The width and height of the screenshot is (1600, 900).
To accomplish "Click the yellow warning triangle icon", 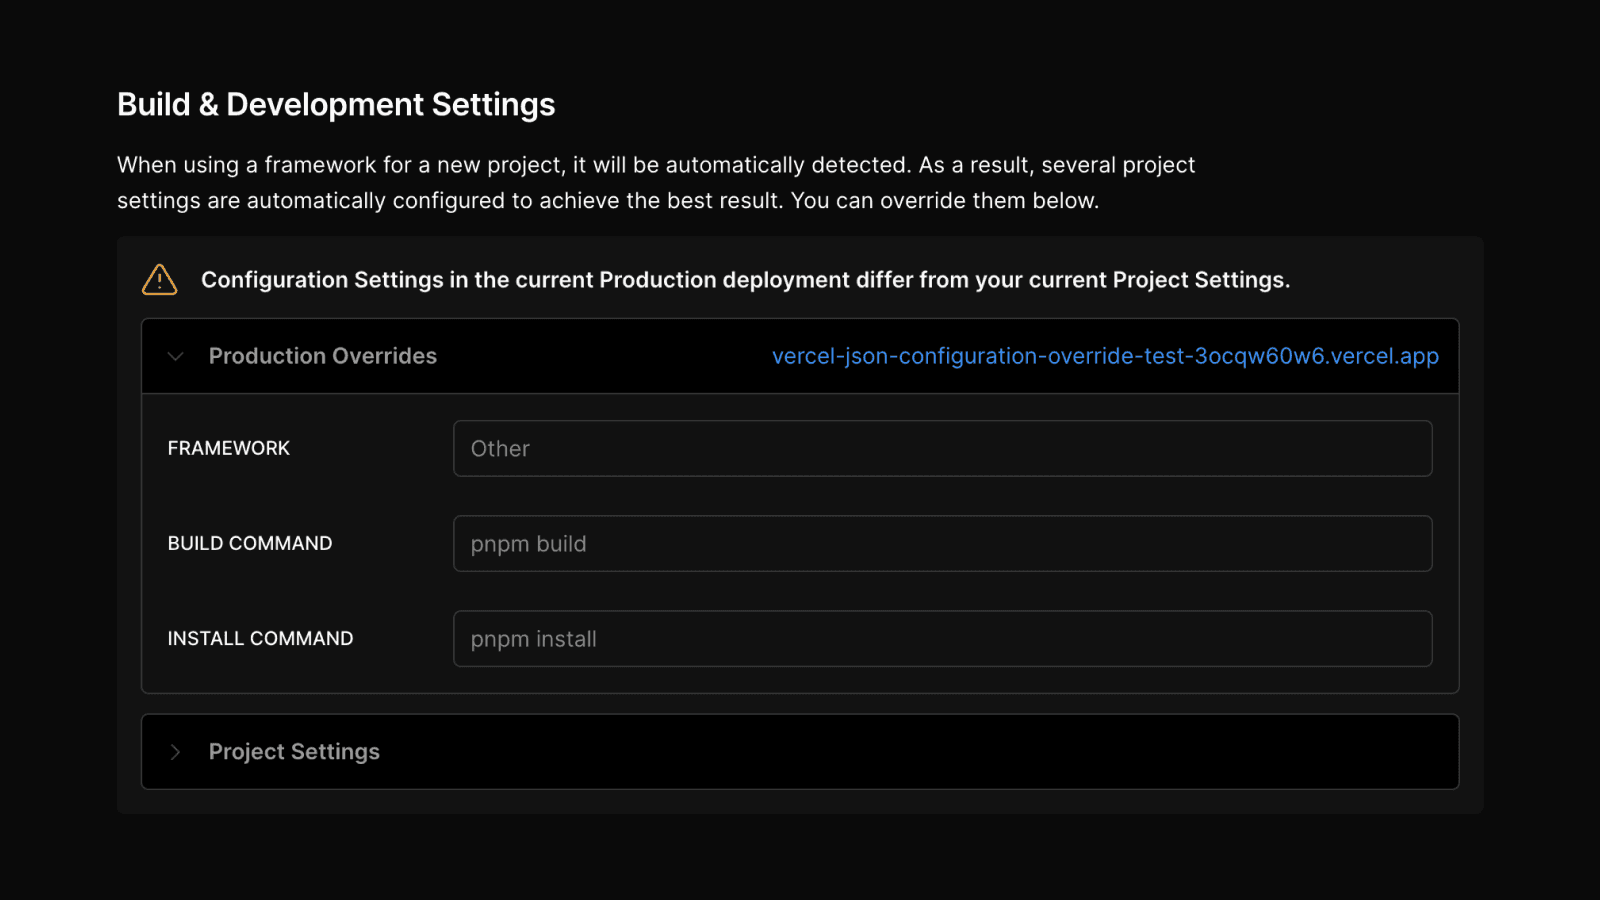I will 159,280.
